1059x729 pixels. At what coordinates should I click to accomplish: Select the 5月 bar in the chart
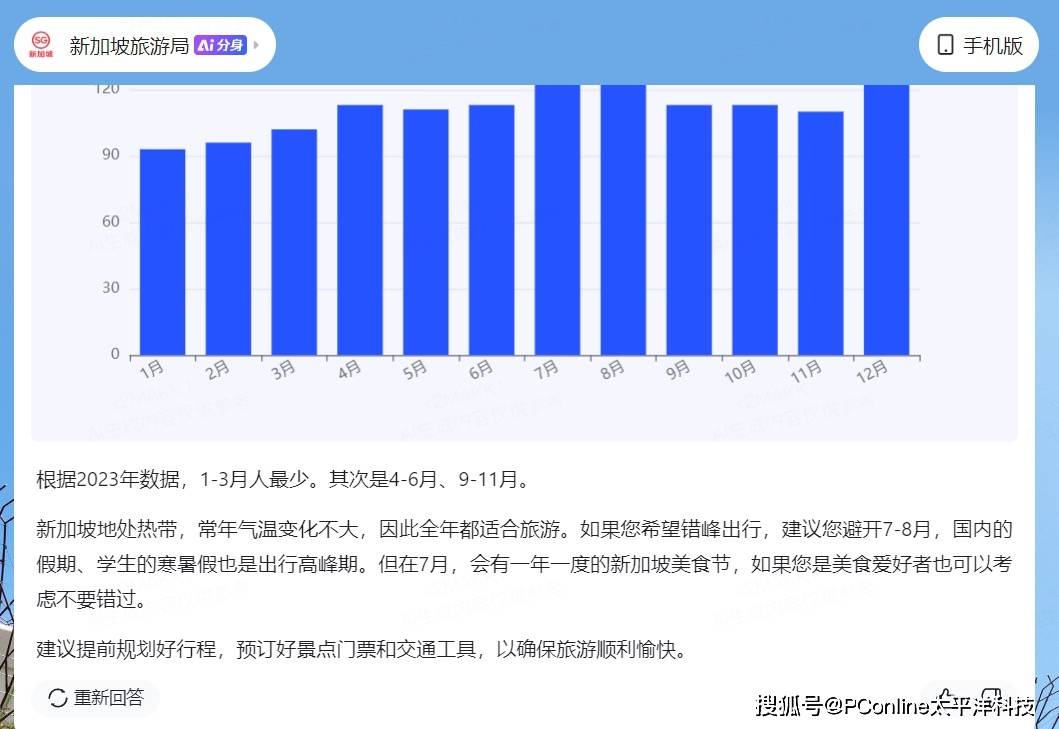click(425, 232)
